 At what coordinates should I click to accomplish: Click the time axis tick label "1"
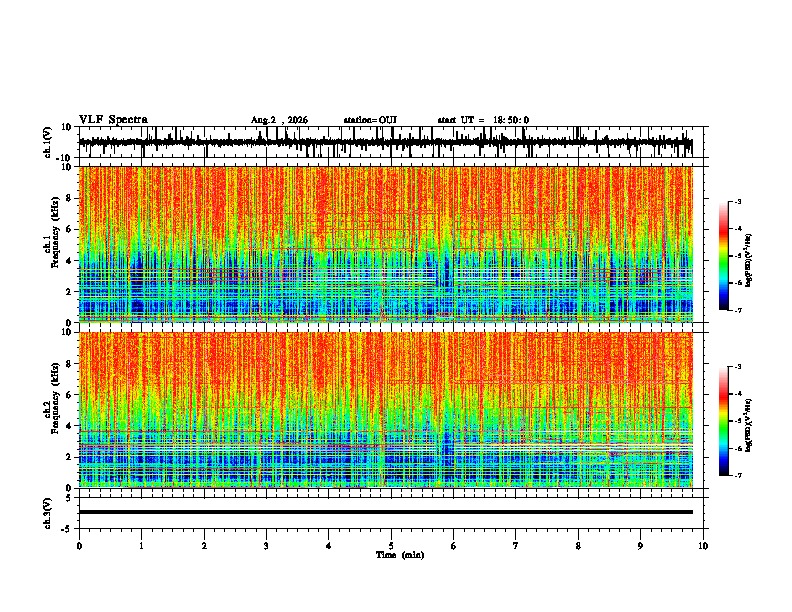click(x=141, y=546)
